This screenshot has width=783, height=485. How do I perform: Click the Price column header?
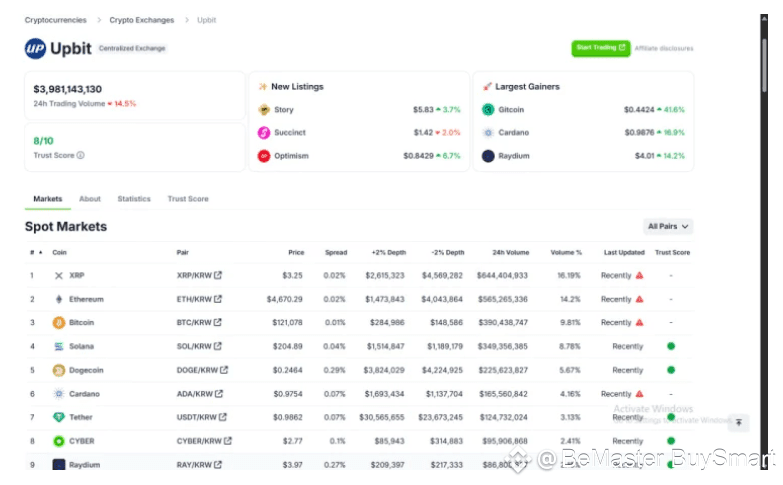click(296, 252)
